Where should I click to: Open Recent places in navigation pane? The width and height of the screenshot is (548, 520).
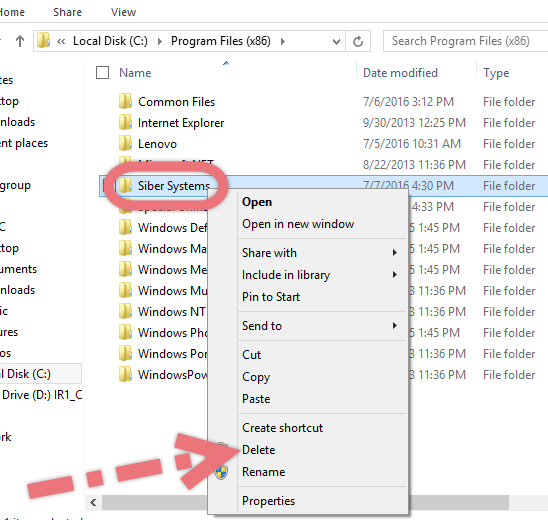[x=24, y=143]
